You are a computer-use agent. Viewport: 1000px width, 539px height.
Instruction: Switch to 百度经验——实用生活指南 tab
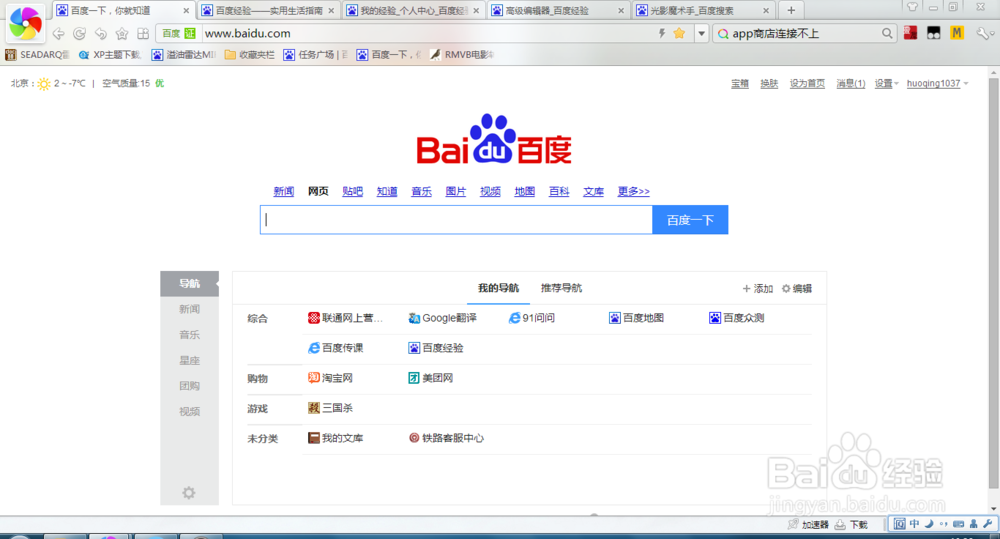click(x=268, y=10)
